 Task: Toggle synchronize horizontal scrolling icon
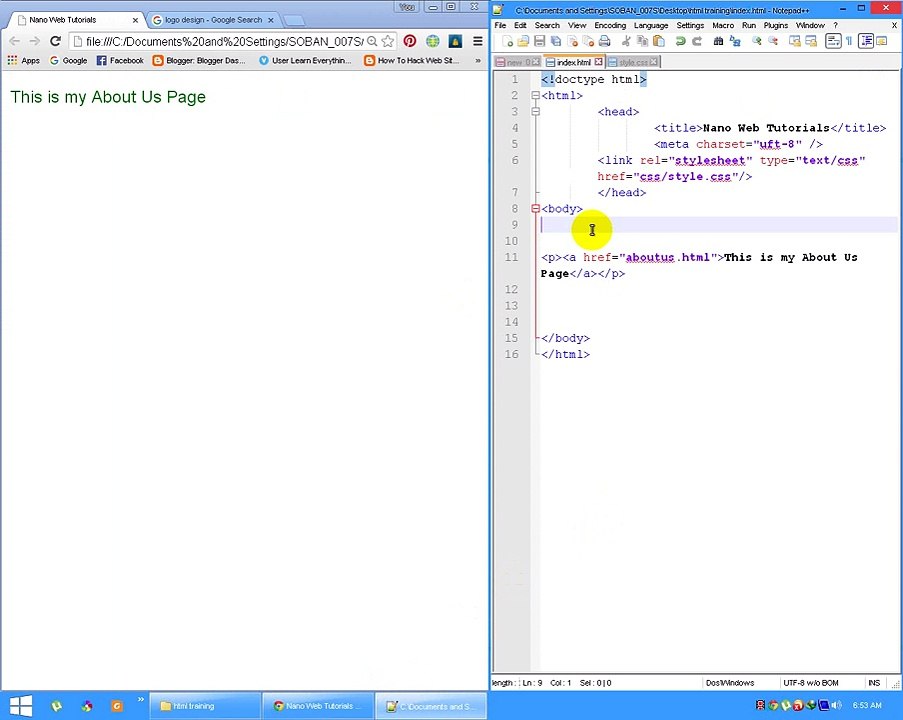(811, 41)
